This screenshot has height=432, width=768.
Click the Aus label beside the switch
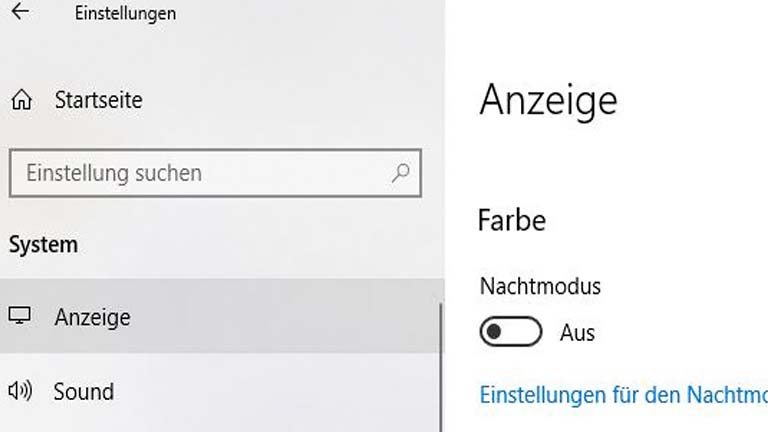pos(577,333)
